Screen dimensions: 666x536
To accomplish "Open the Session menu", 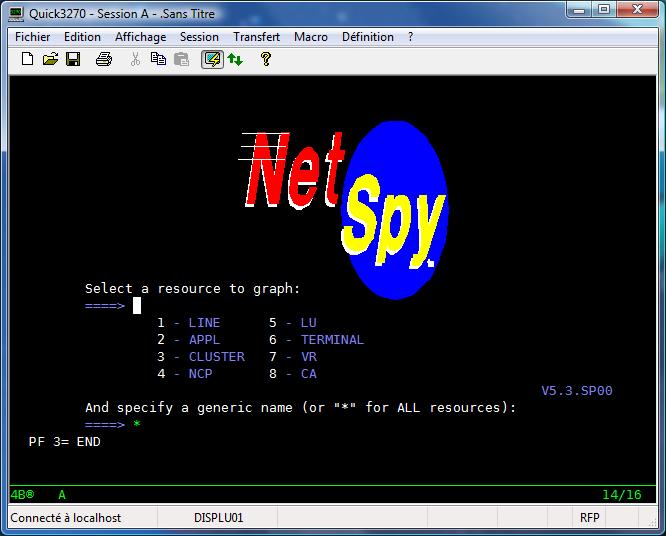I will click(x=199, y=37).
